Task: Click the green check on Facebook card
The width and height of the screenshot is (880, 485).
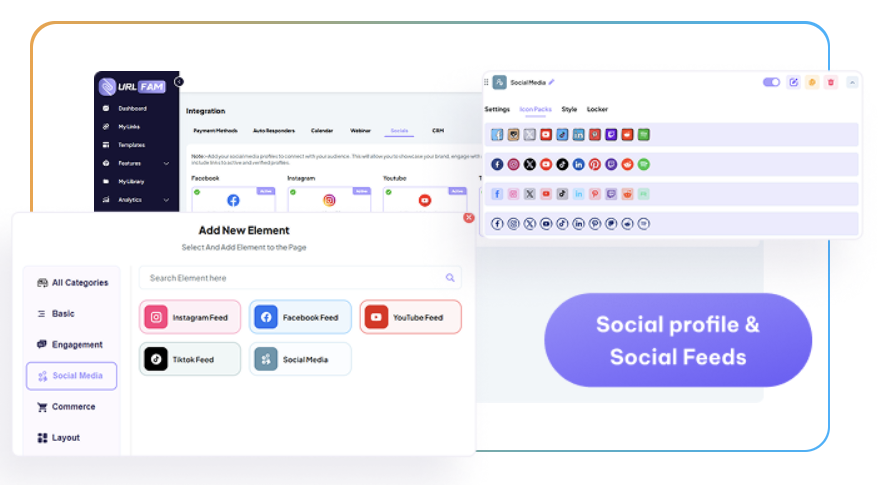Action: point(197,192)
